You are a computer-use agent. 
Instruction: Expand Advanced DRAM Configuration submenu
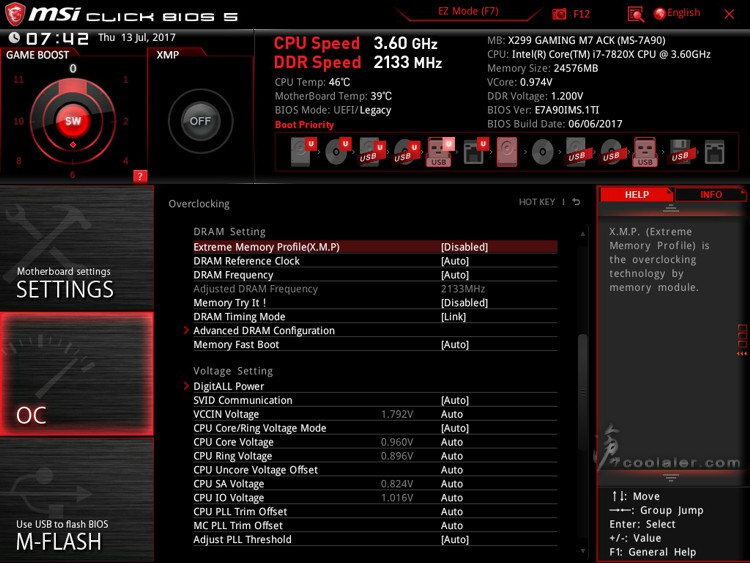[x=264, y=330]
